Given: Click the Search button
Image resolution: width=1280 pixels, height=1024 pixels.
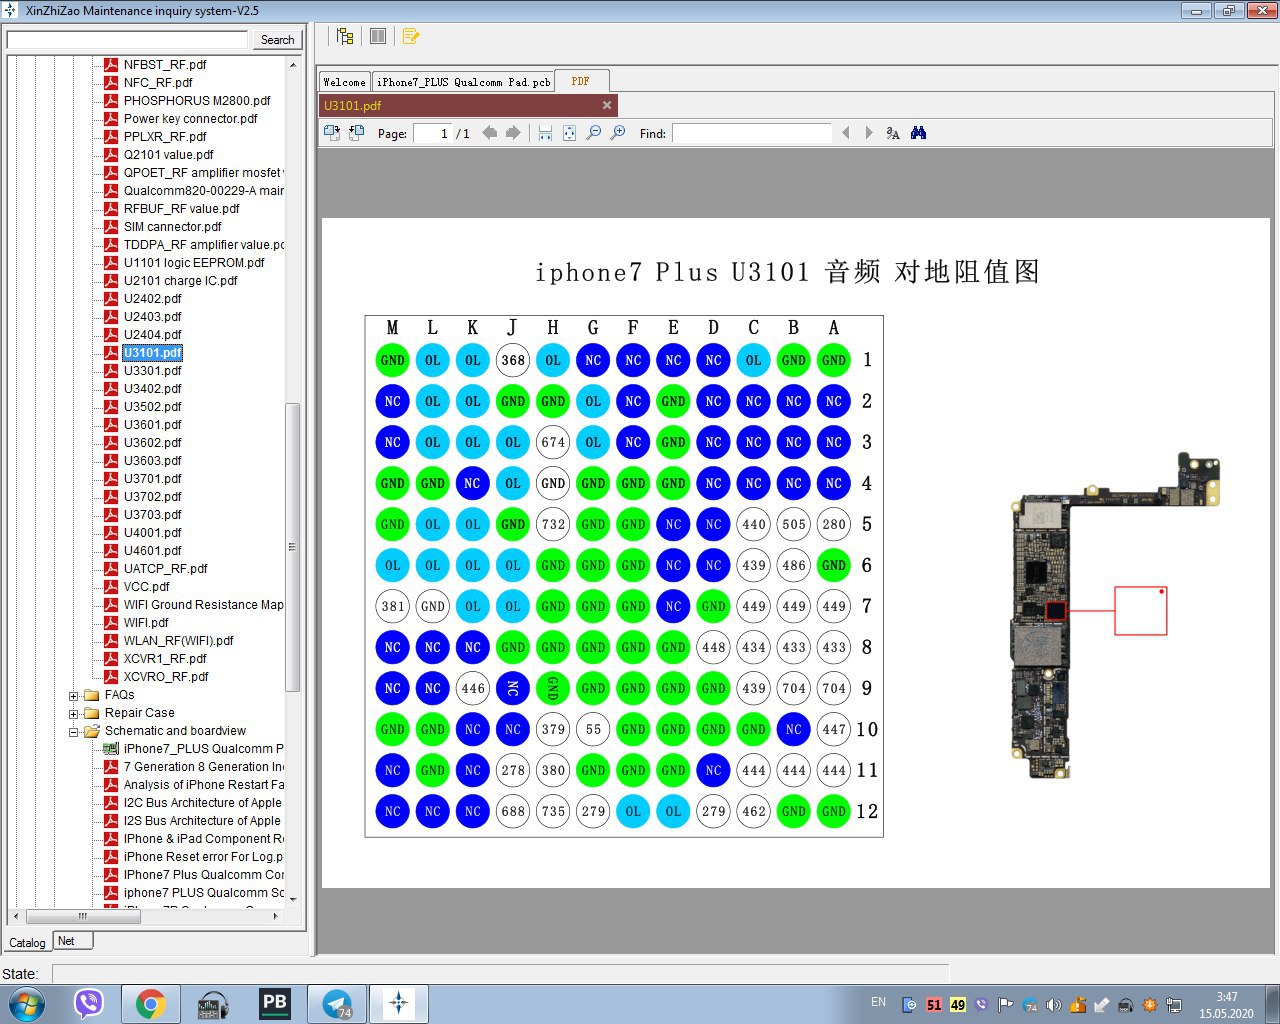Looking at the screenshot, I should point(277,40).
